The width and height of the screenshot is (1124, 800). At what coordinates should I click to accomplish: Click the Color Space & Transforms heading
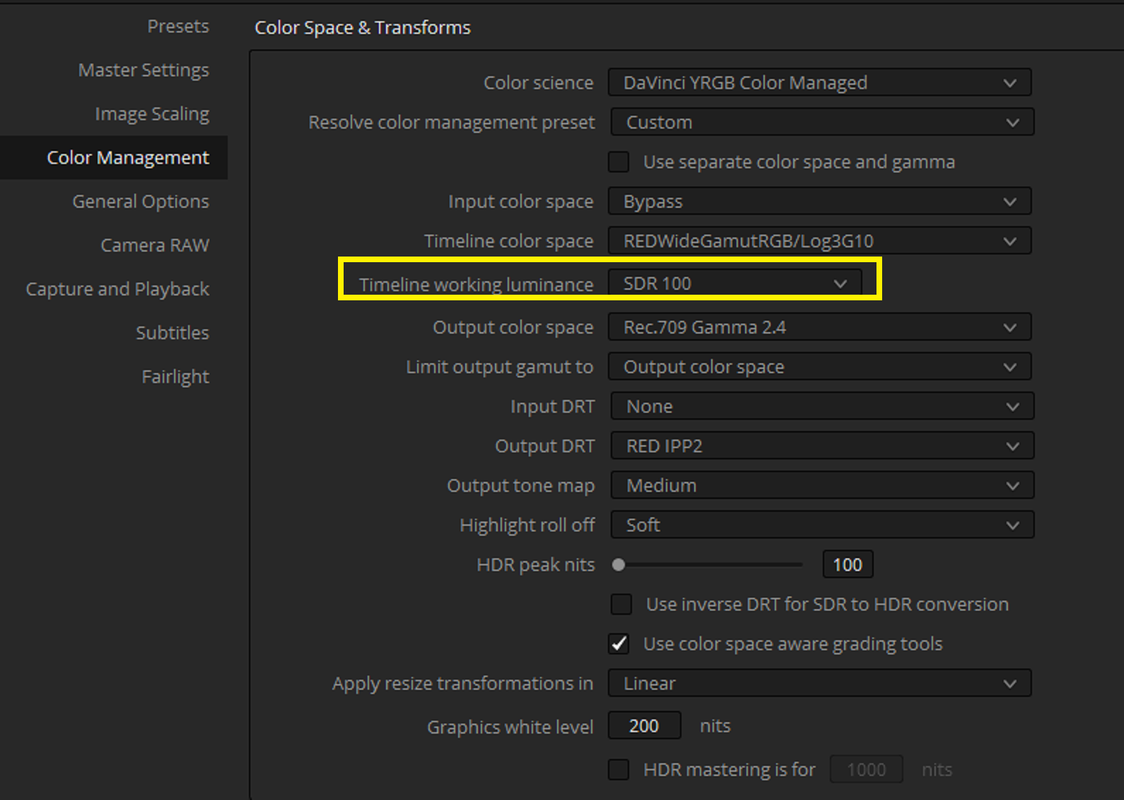(x=363, y=27)
